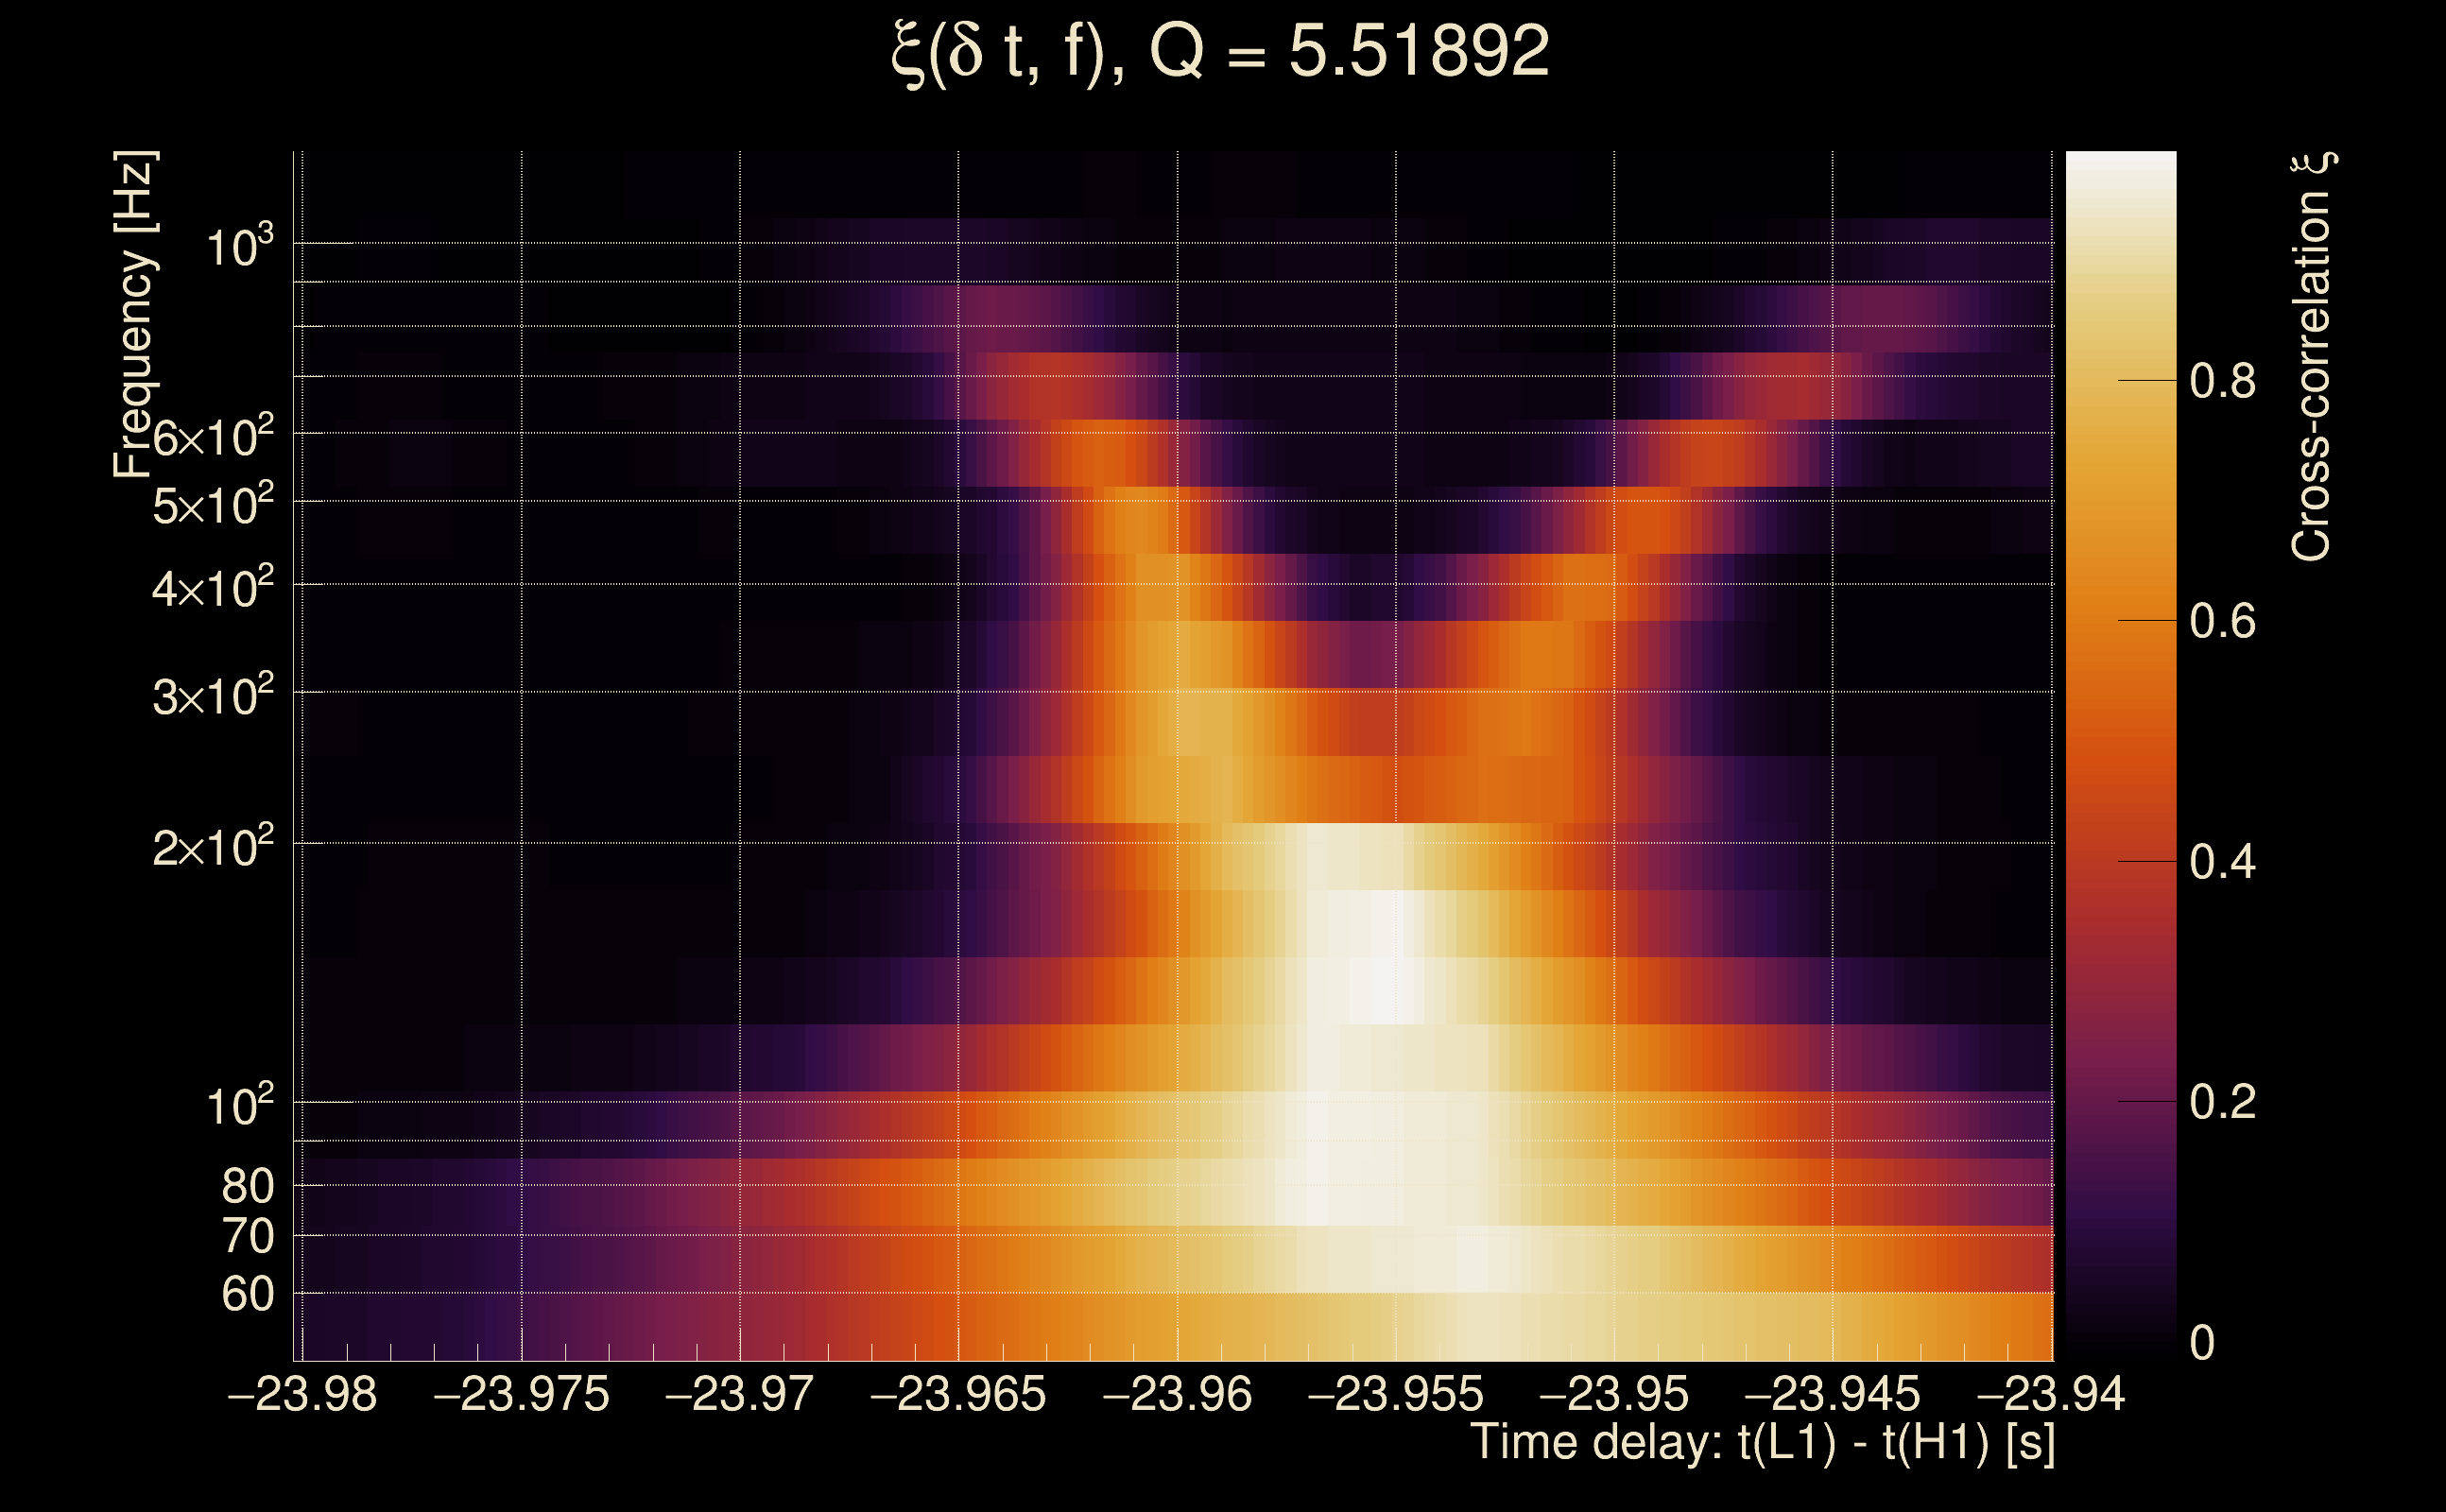The image size is (2446, 1512).
Task: Click the Time delay t(L1) - t(H1) axis label
Action: pyautogui.click(x=1762, y=1443)
